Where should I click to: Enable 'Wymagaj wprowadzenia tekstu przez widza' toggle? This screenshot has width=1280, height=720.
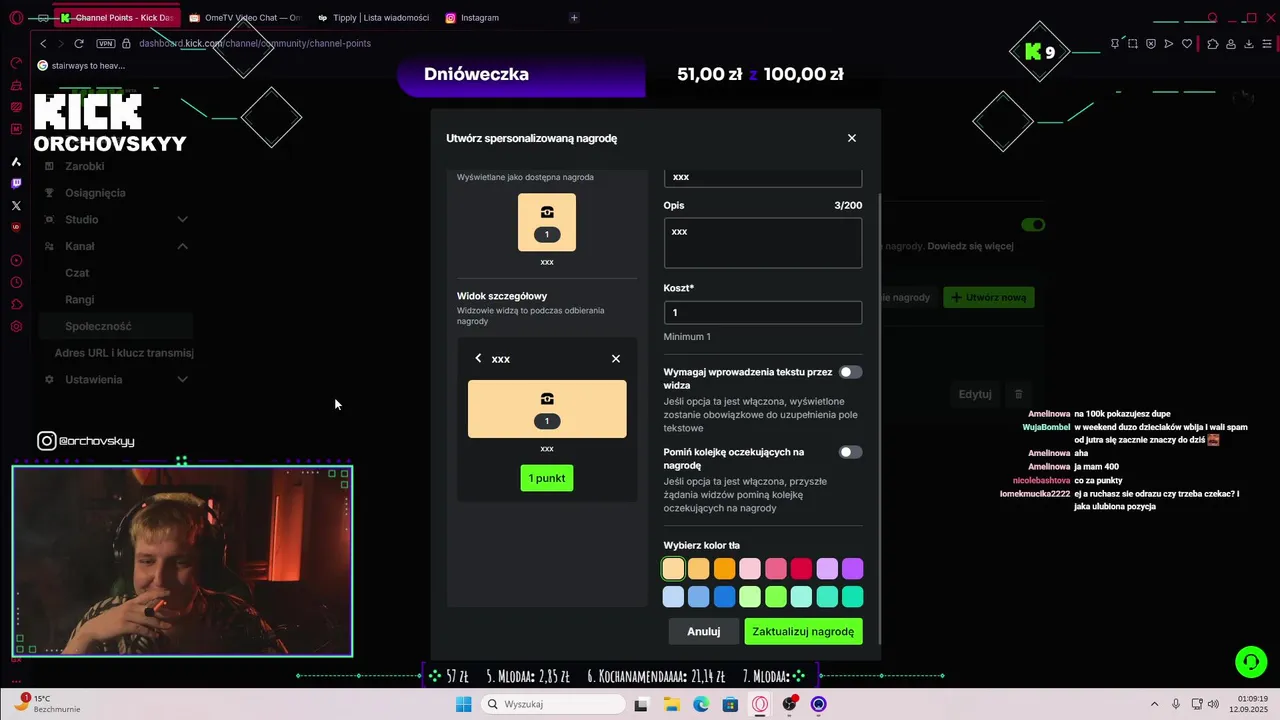pos(850,372)
